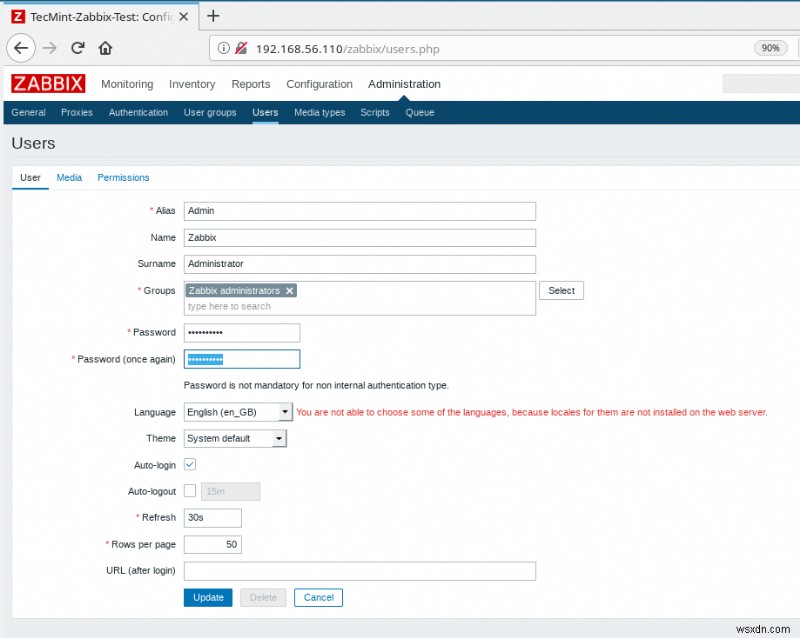Switch to the Permissions tab
This screenshot has width=800, height=638.
click(x=123, y=178)
